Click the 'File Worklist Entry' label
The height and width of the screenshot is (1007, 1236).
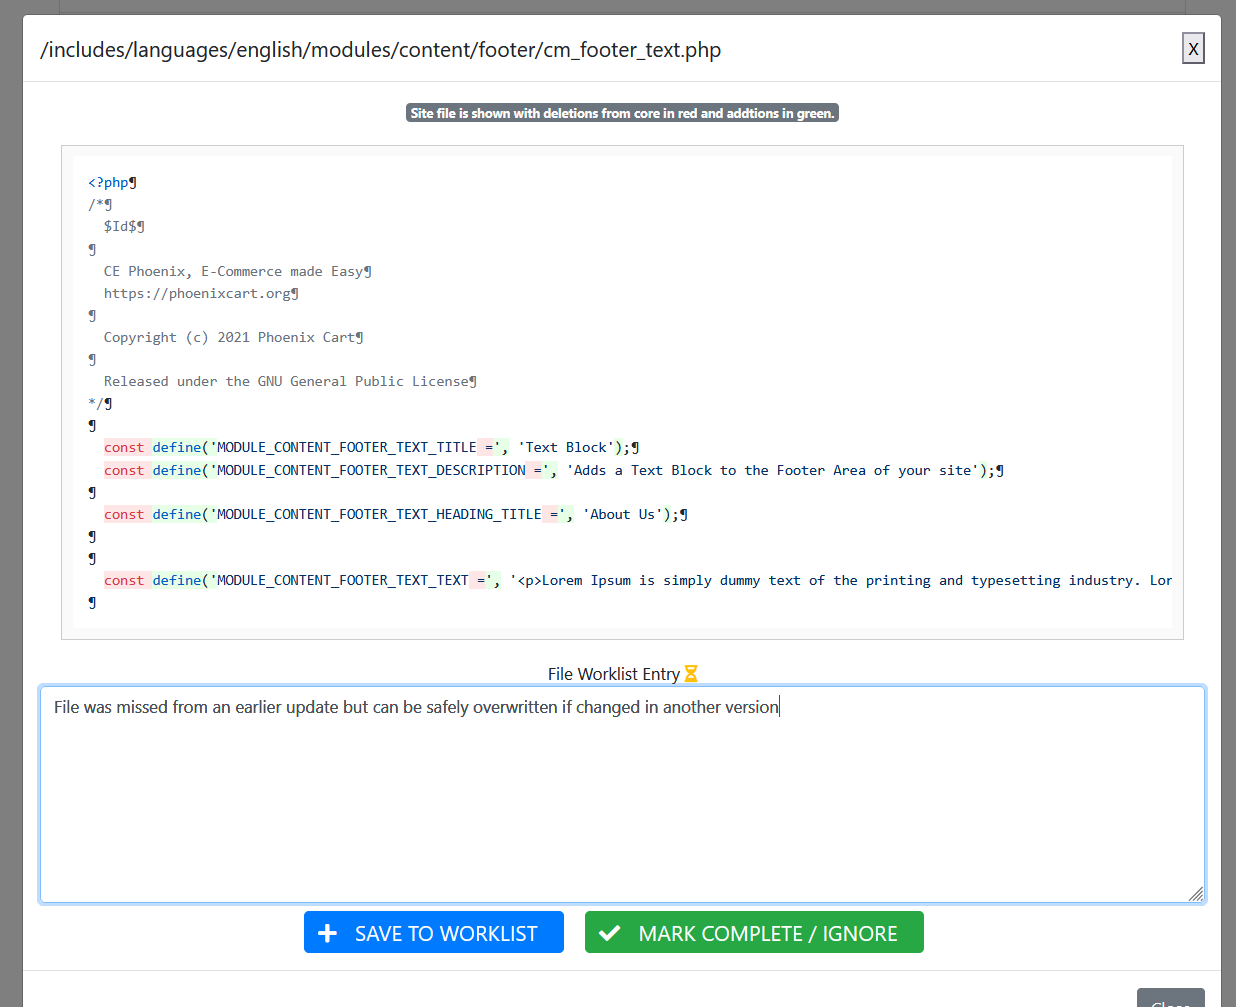tap(614, 674)
